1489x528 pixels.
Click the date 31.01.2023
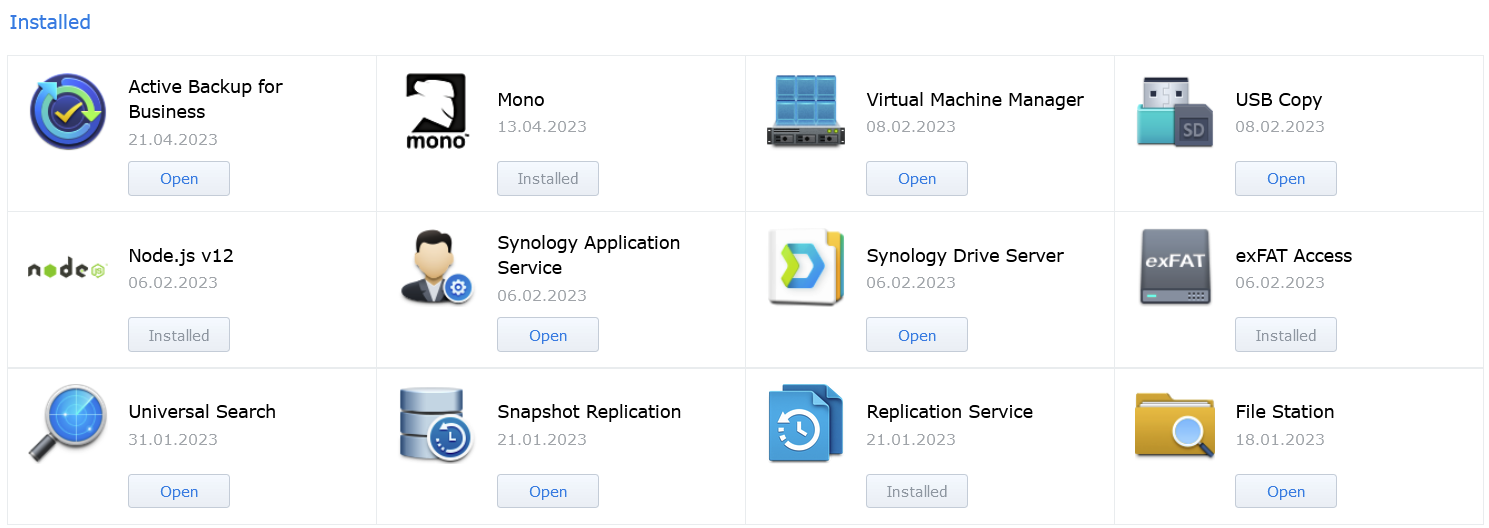(173, 439)
